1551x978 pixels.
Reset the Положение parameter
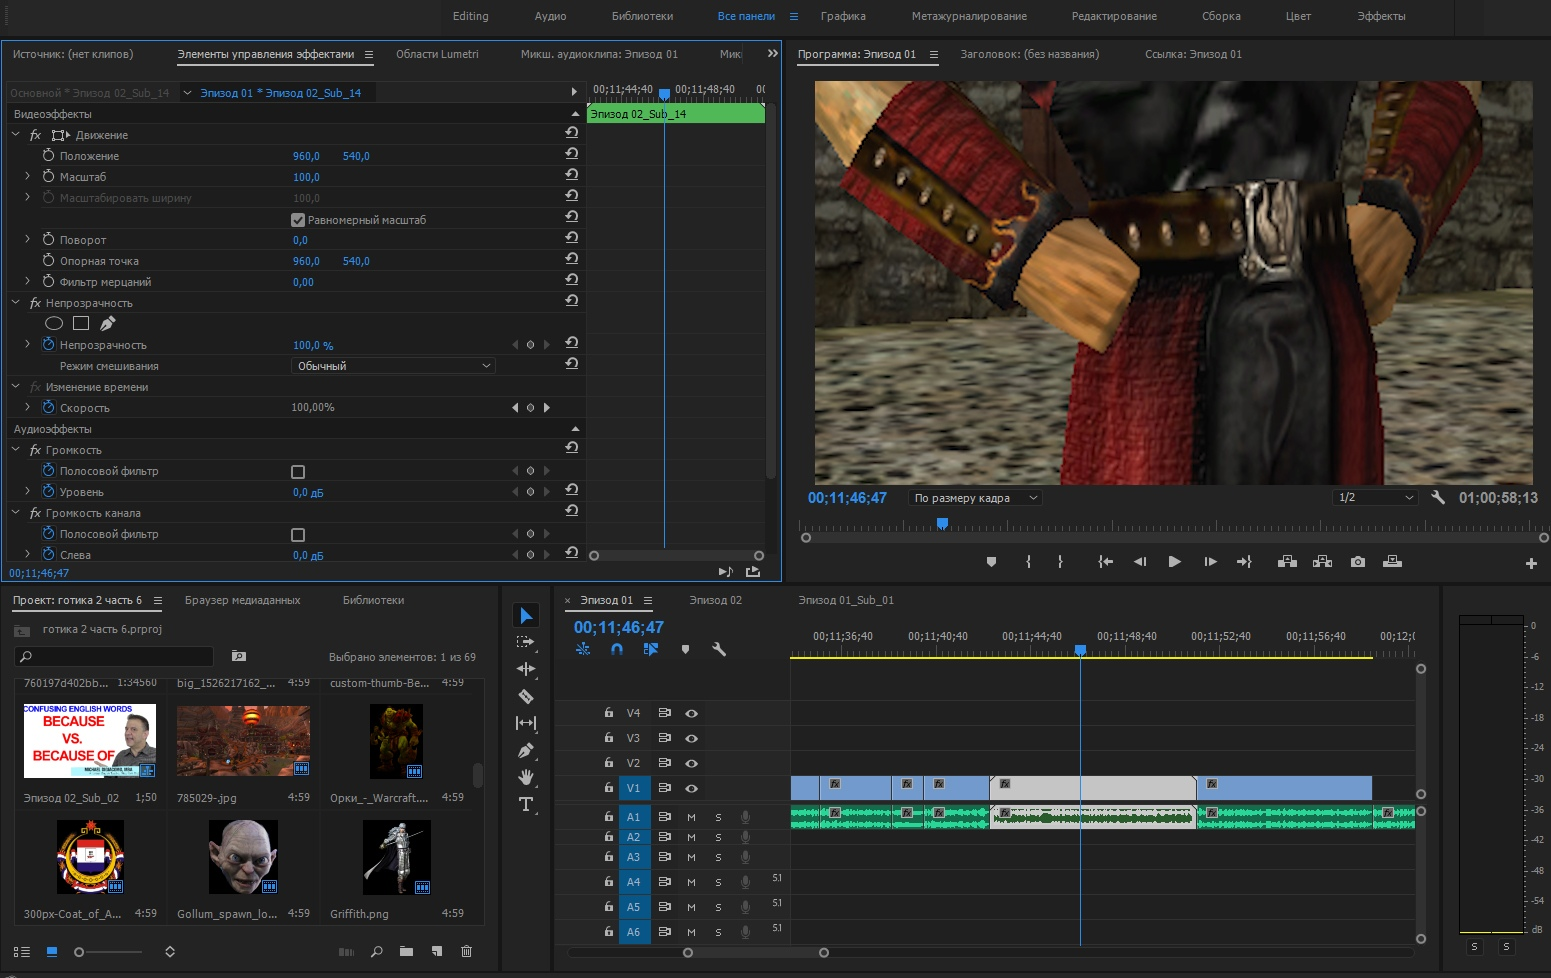click(571, 154)
